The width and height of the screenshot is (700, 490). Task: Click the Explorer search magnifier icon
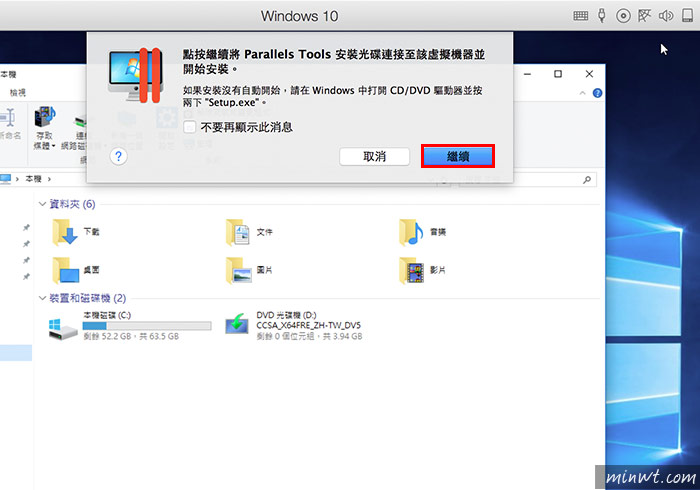587,179
